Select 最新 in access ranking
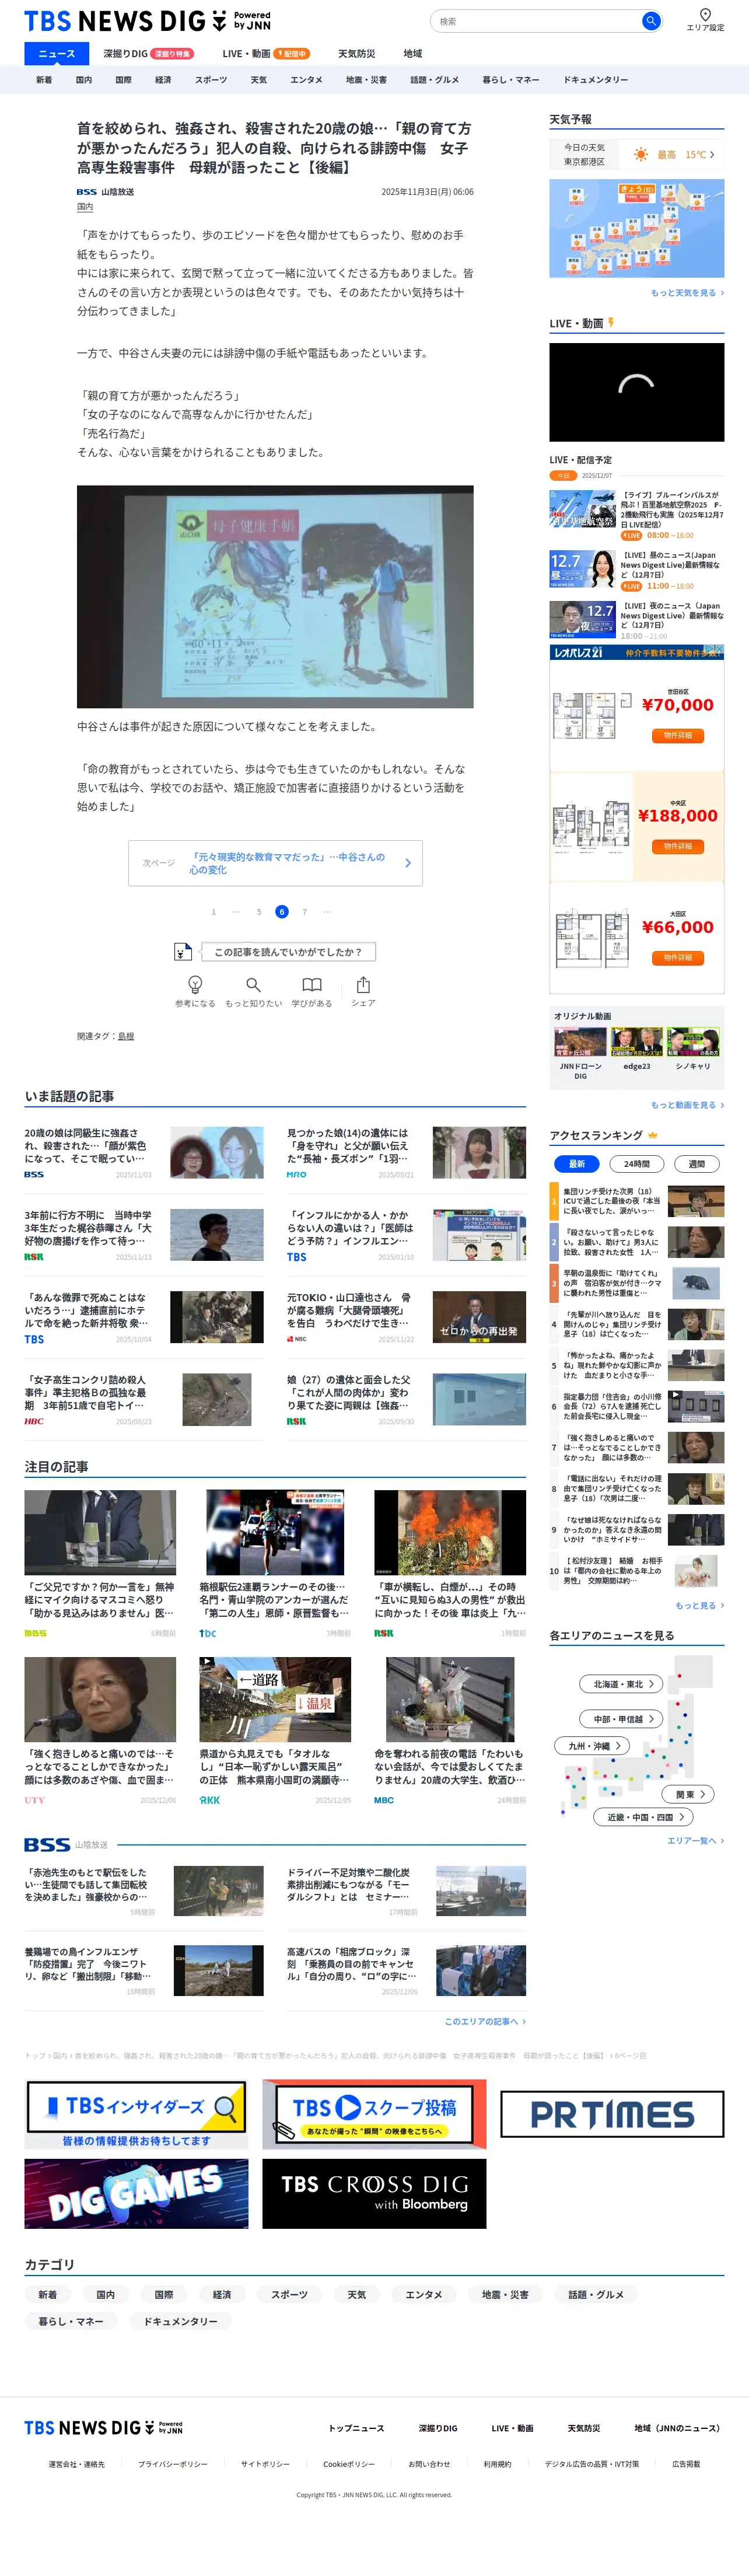 coord(577,1163)
